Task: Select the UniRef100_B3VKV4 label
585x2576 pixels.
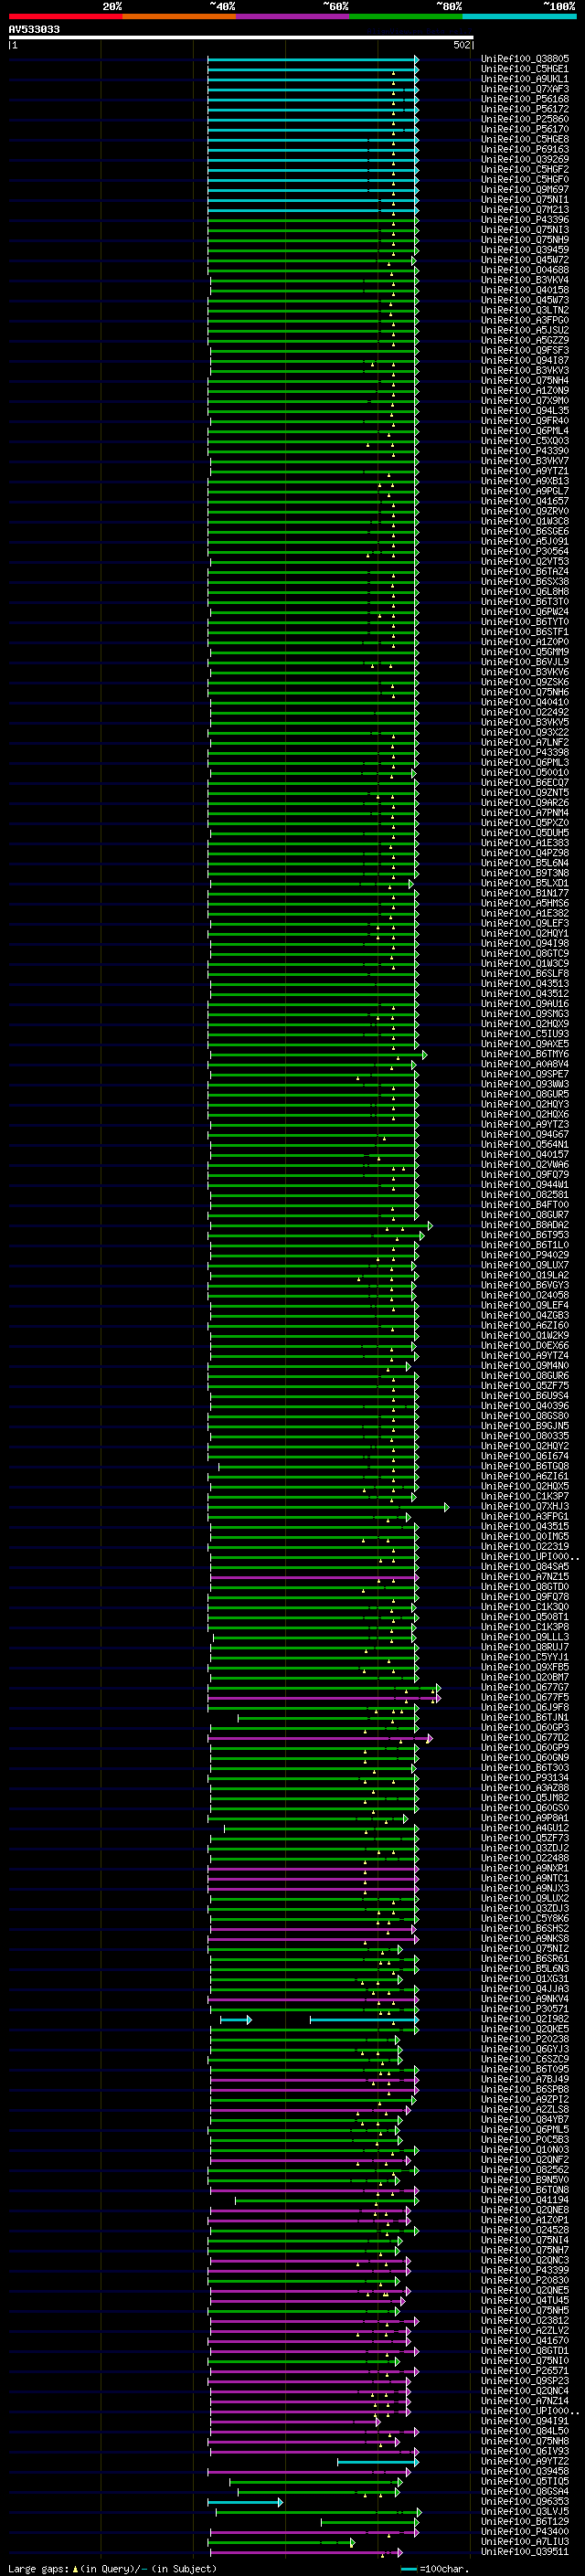Action: 525,280
